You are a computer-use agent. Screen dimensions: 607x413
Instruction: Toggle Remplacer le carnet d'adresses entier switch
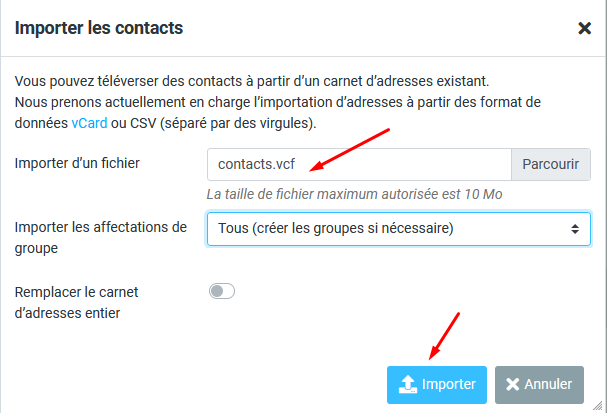[x=222, y=291]
